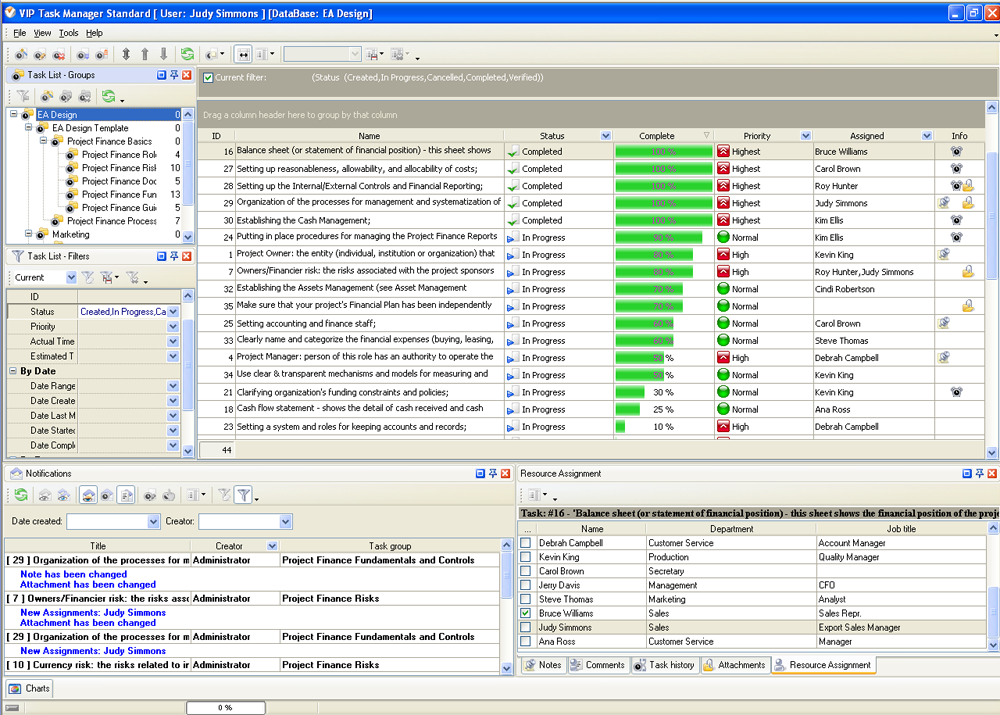Uncheck the Current filter checkbox
The image size is (1000, 715).
click(x=208, y=78)
